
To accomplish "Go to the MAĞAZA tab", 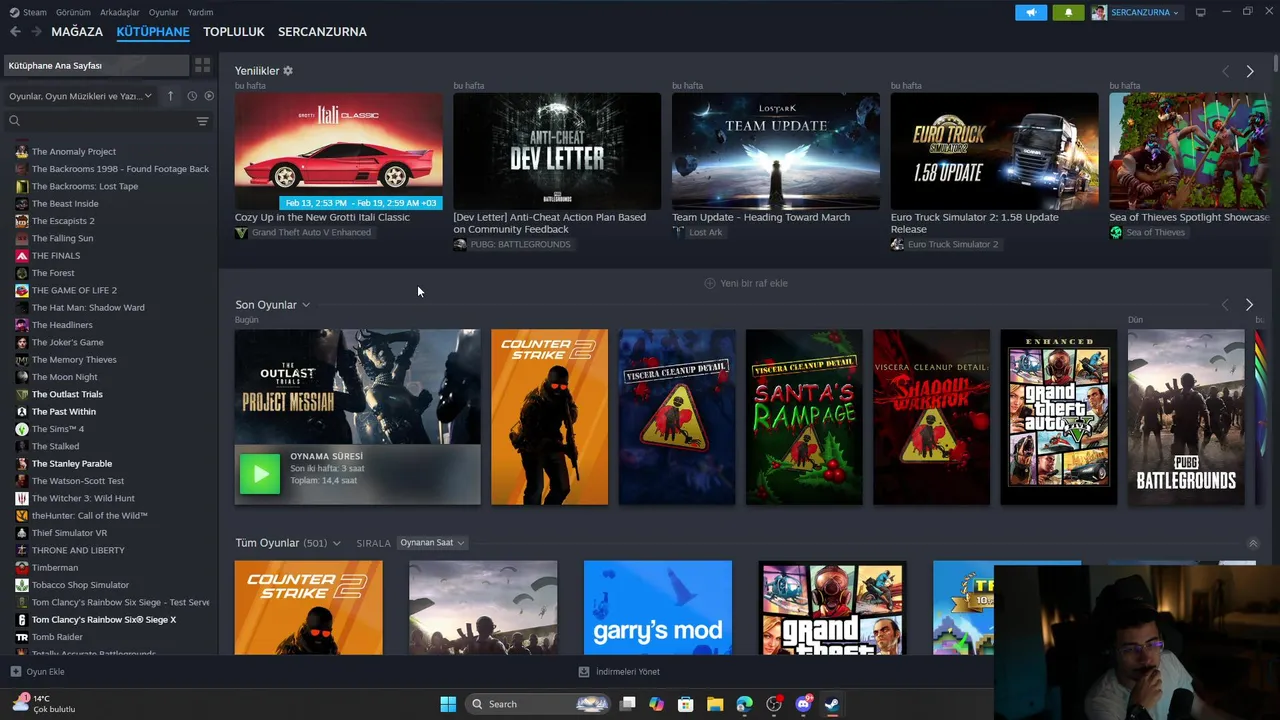I will 77,32.
